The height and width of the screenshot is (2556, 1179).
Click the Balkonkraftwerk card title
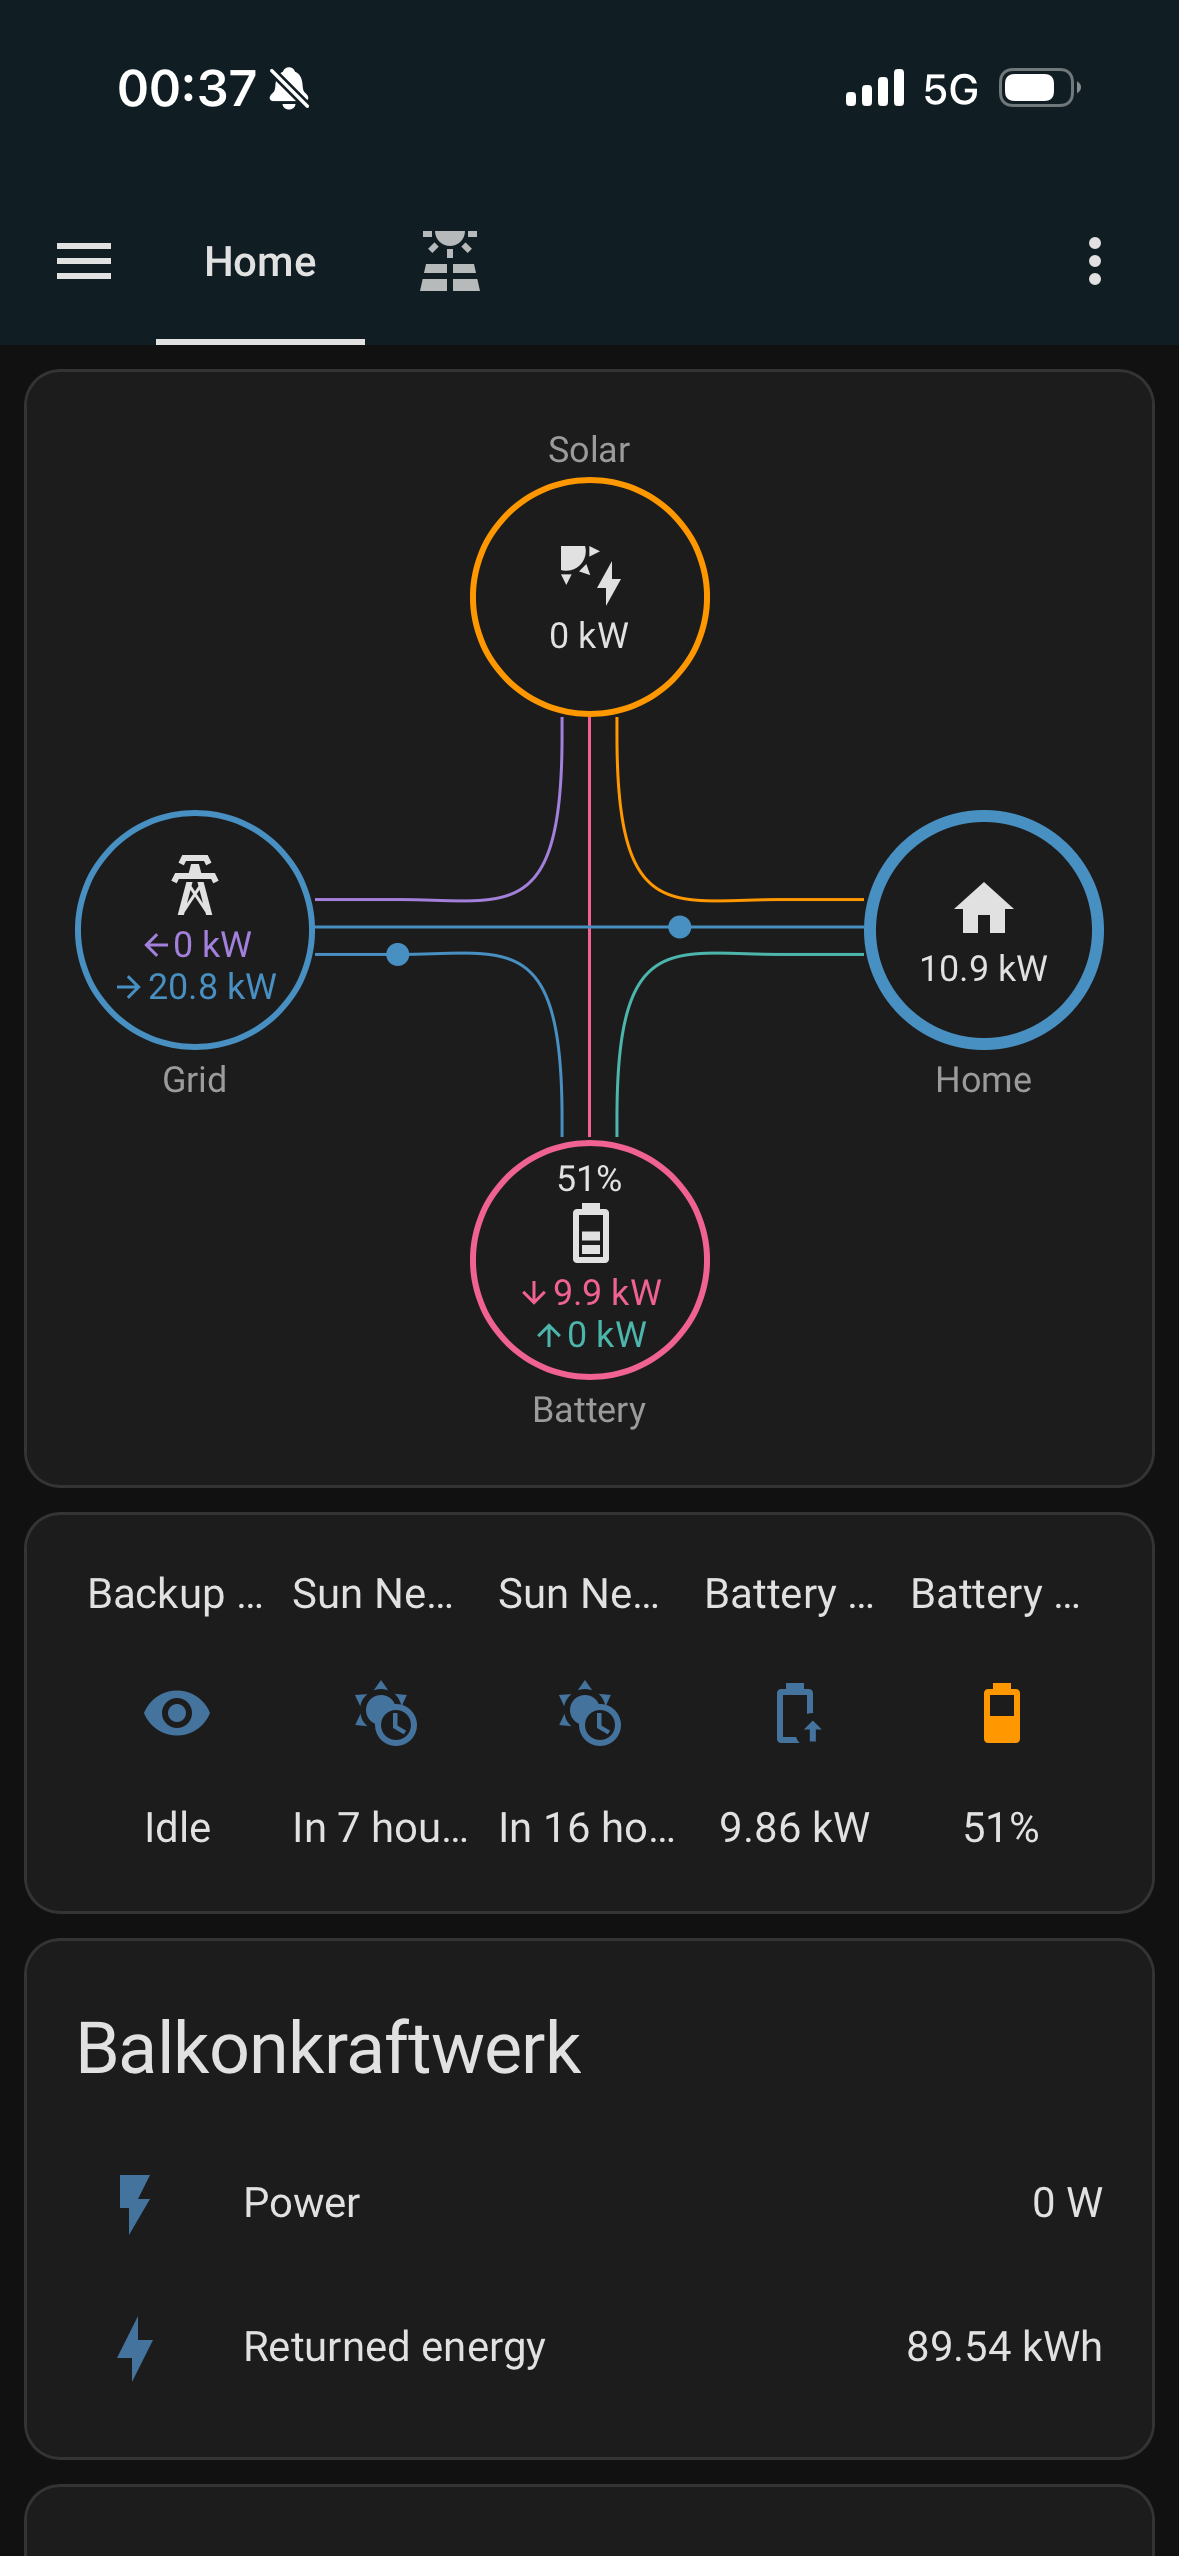click(329, 2048)
